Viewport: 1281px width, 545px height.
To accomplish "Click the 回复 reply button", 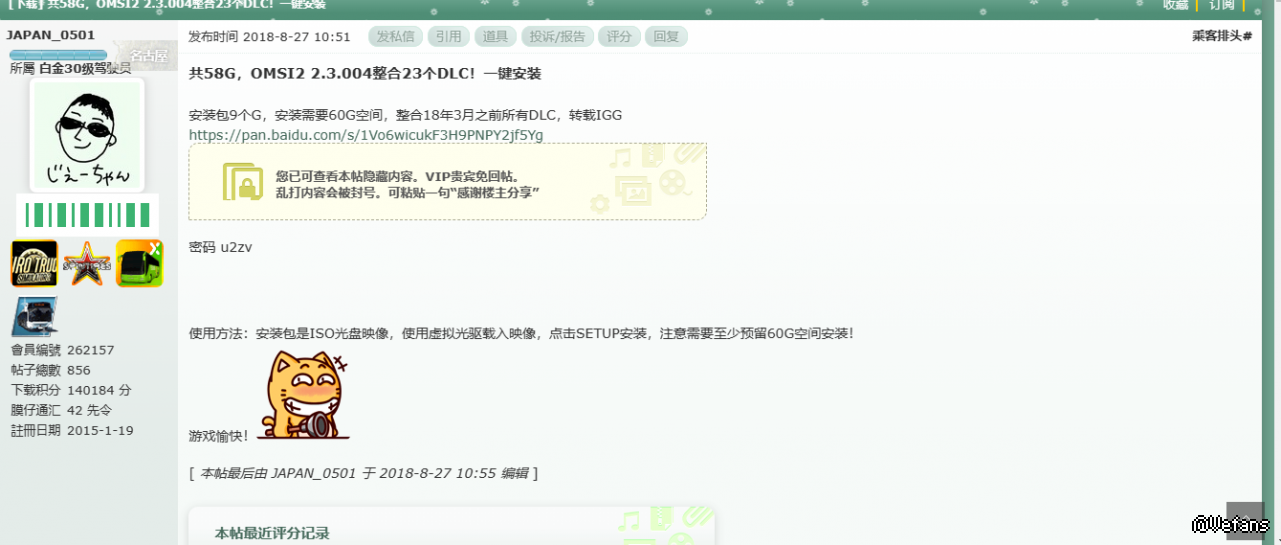I will click(x=666, y=37).
